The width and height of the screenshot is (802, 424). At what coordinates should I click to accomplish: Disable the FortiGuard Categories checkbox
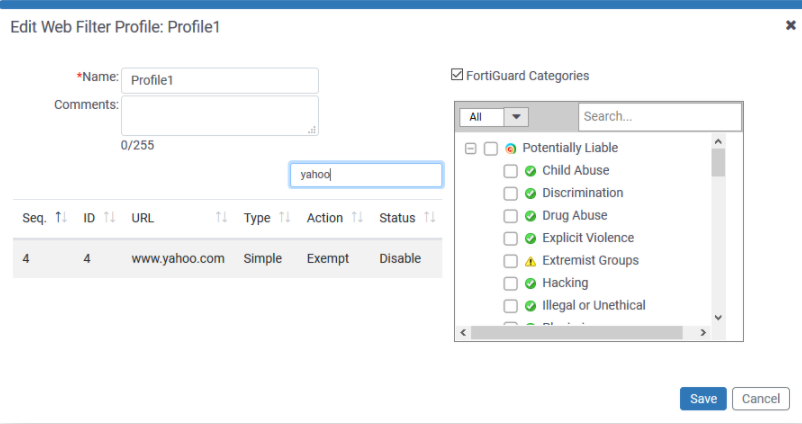[457, 75]
